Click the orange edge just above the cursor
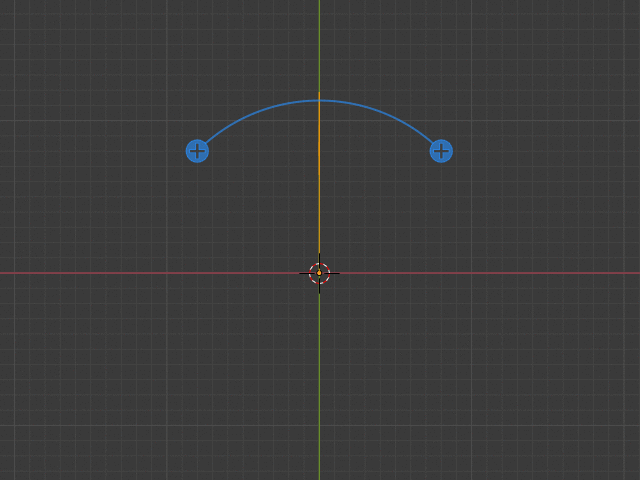This screenshot has height=480, width=640. tap(319, 245)
